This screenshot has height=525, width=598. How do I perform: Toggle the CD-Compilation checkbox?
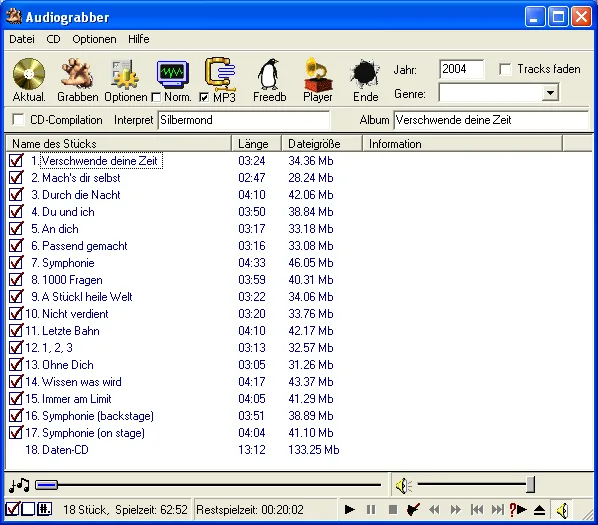click(x=18, y=120)
